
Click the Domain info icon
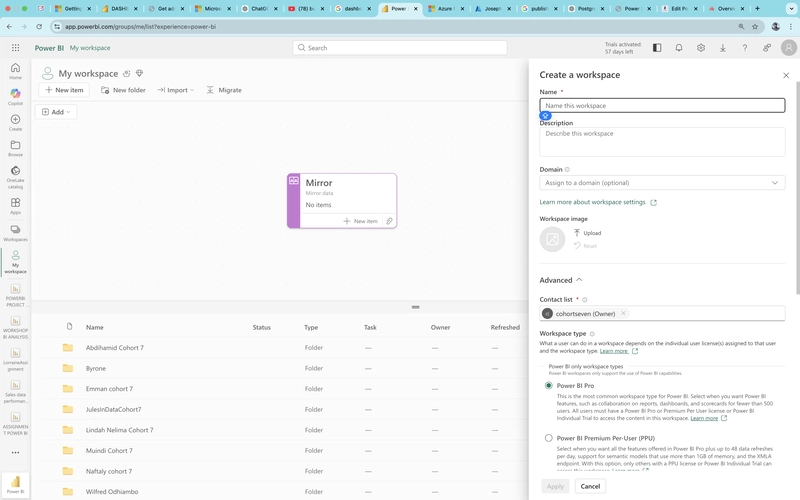567,169
